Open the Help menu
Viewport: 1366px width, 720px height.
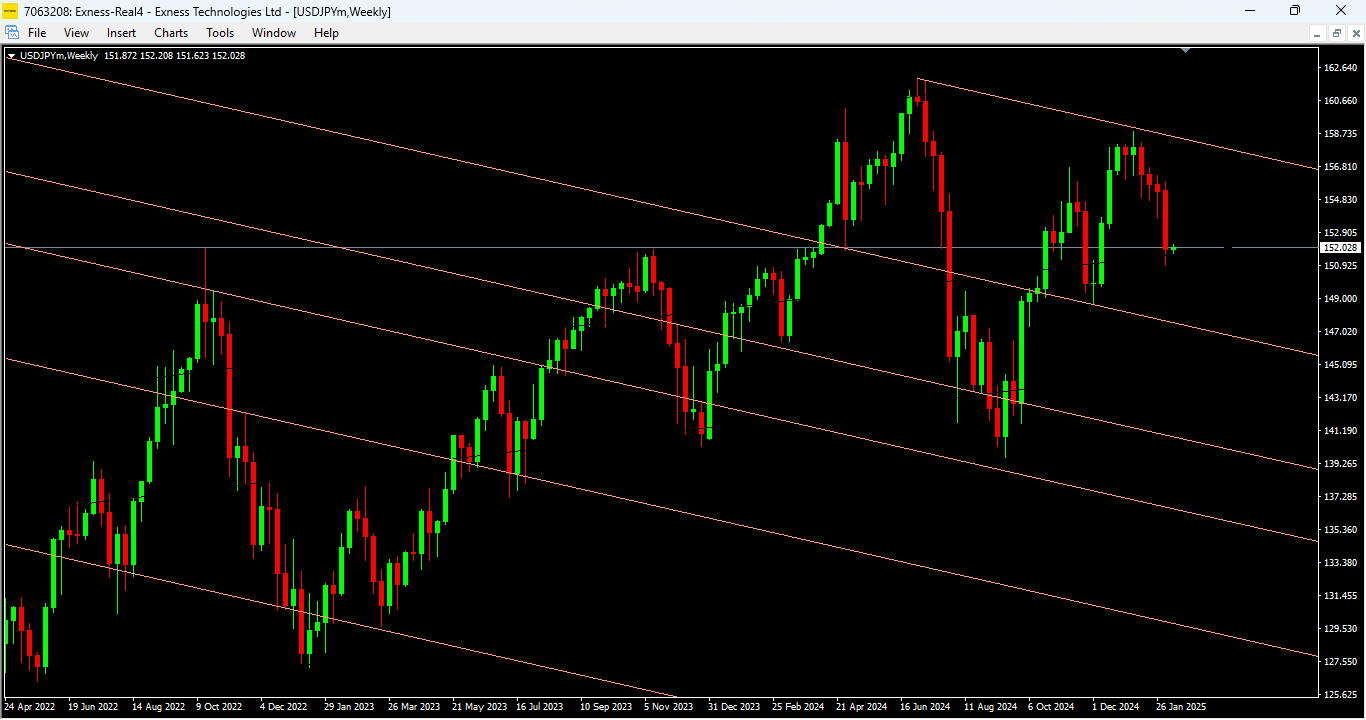326,33
